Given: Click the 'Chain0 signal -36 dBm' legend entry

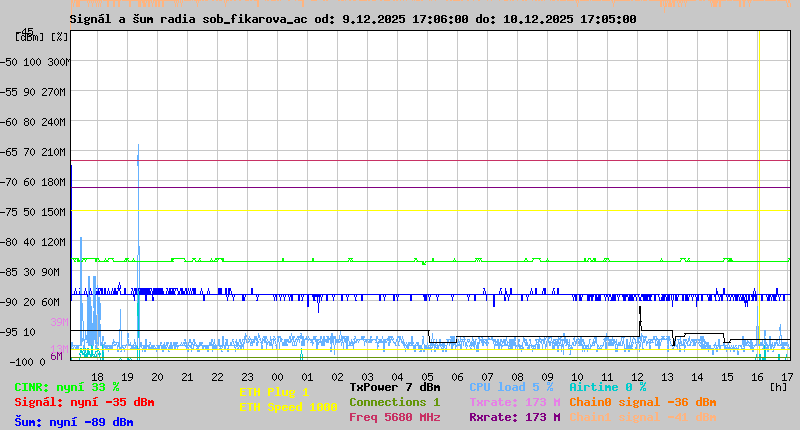Looking at the screenshot, I should point(643,402).
